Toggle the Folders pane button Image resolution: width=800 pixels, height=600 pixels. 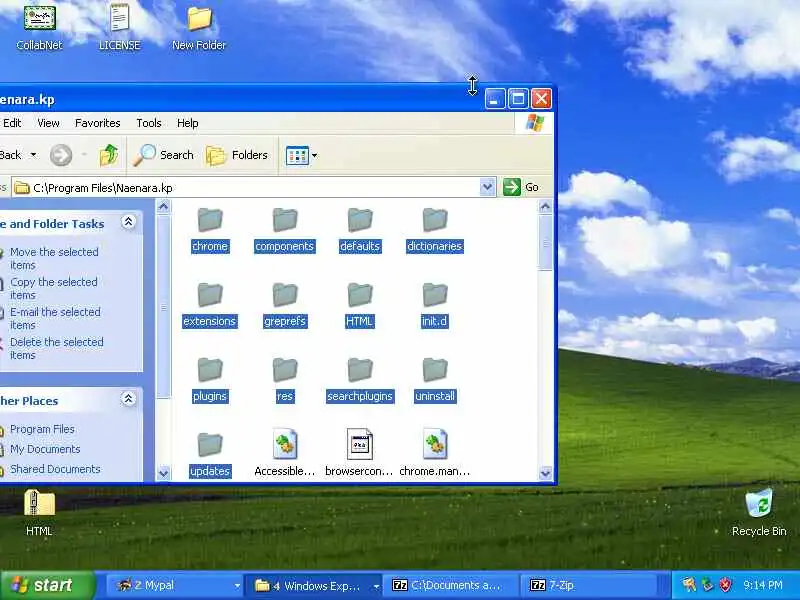[x=237, y=155]
